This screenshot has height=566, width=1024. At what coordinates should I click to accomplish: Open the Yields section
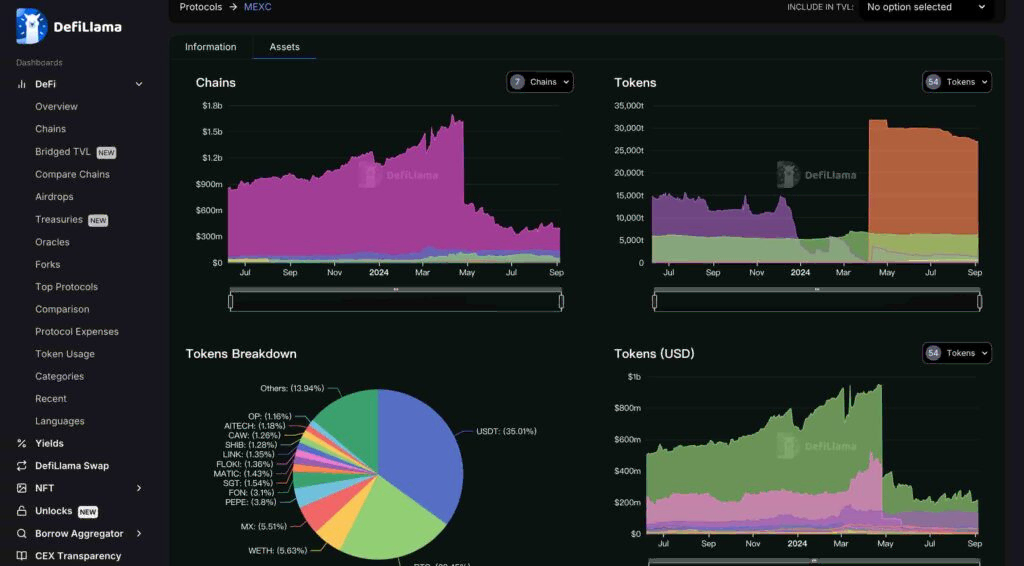coord(50,443)
